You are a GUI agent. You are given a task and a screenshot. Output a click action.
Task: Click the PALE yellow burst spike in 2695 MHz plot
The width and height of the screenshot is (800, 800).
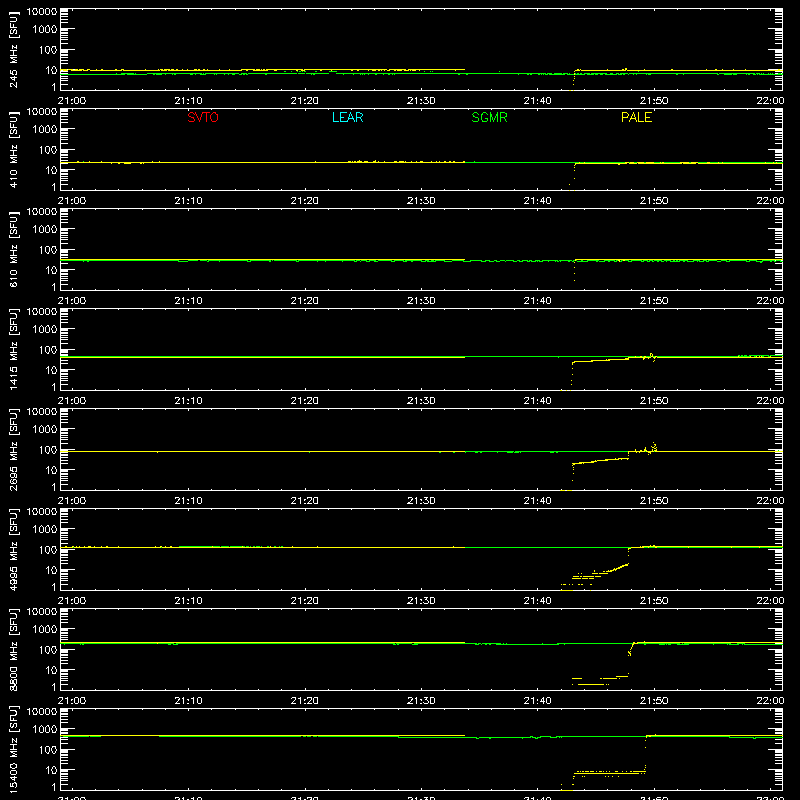(x=653, y=447)
